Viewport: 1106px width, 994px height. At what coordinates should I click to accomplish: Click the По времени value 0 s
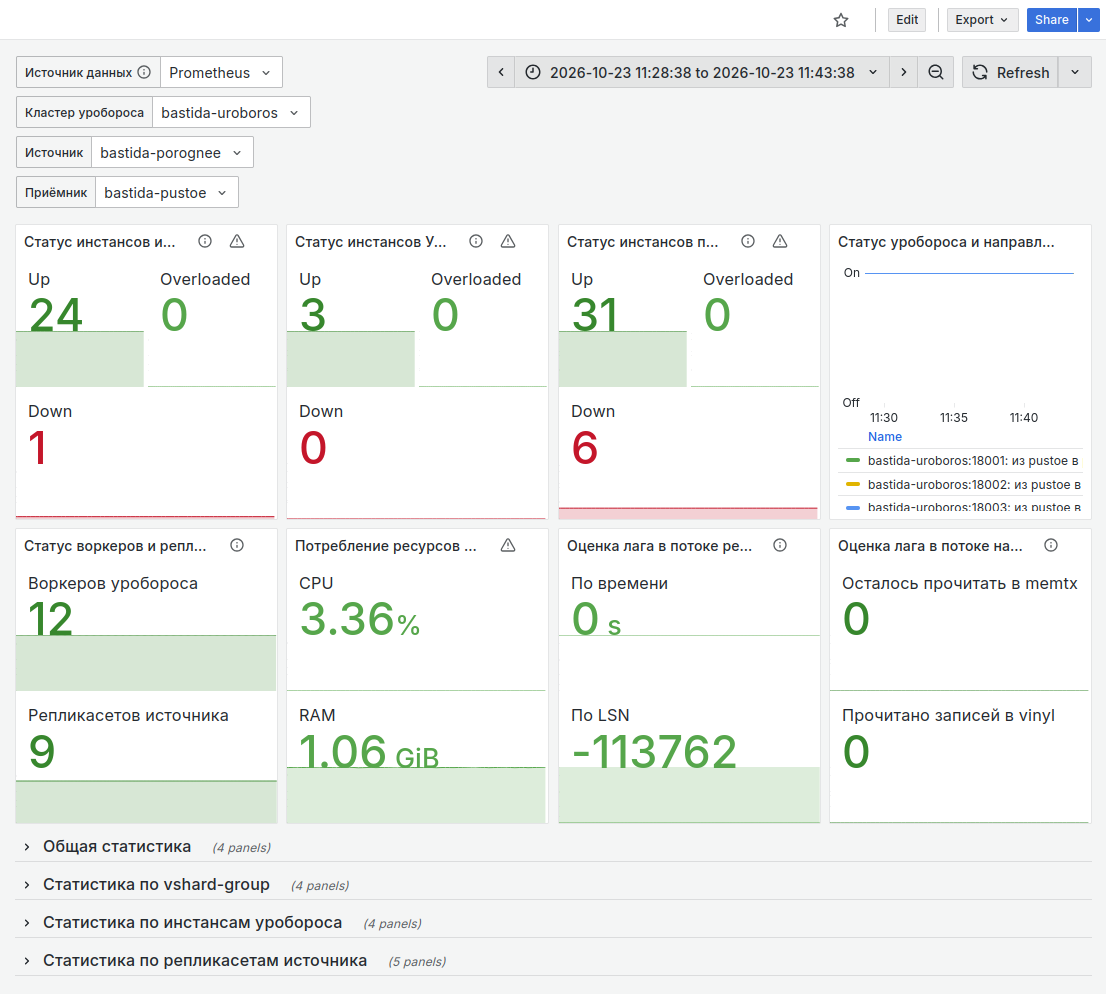[x=596, y=619]
